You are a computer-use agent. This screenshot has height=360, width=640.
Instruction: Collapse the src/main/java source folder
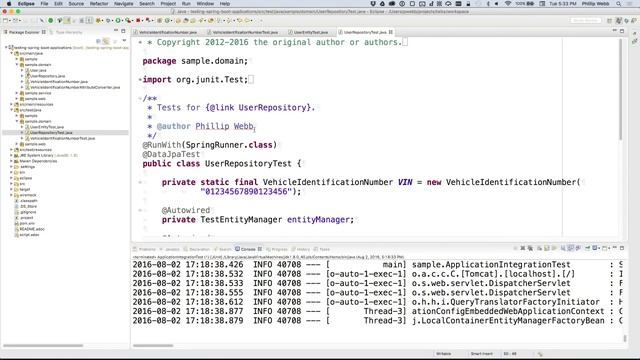[12, 53]
